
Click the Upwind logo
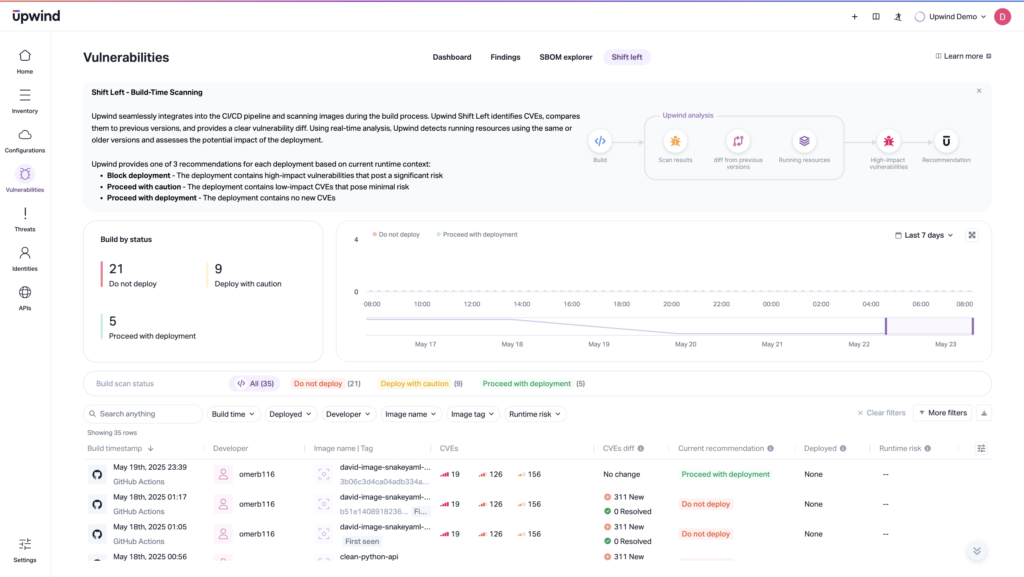(36, 16)
